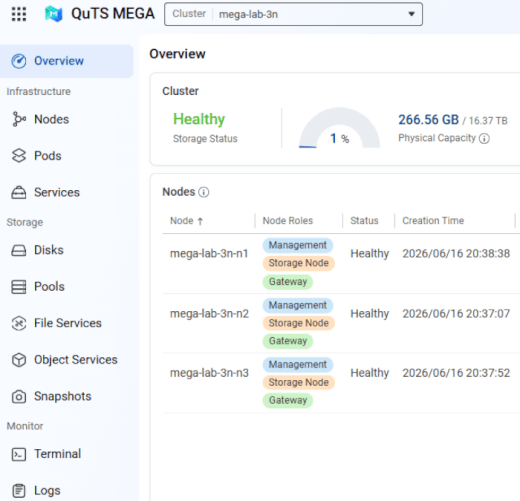Click the Pools stacked icon
520x501 pixels.
pyautogui.click(x=19, y=287)
